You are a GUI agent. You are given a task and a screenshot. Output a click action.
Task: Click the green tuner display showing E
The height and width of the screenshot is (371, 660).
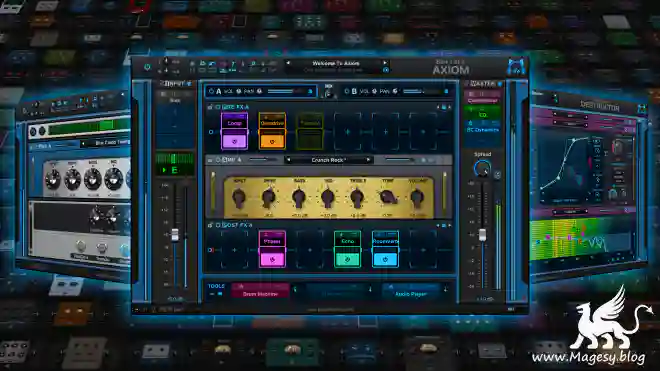pyautogui.click(x=175, y=164)
